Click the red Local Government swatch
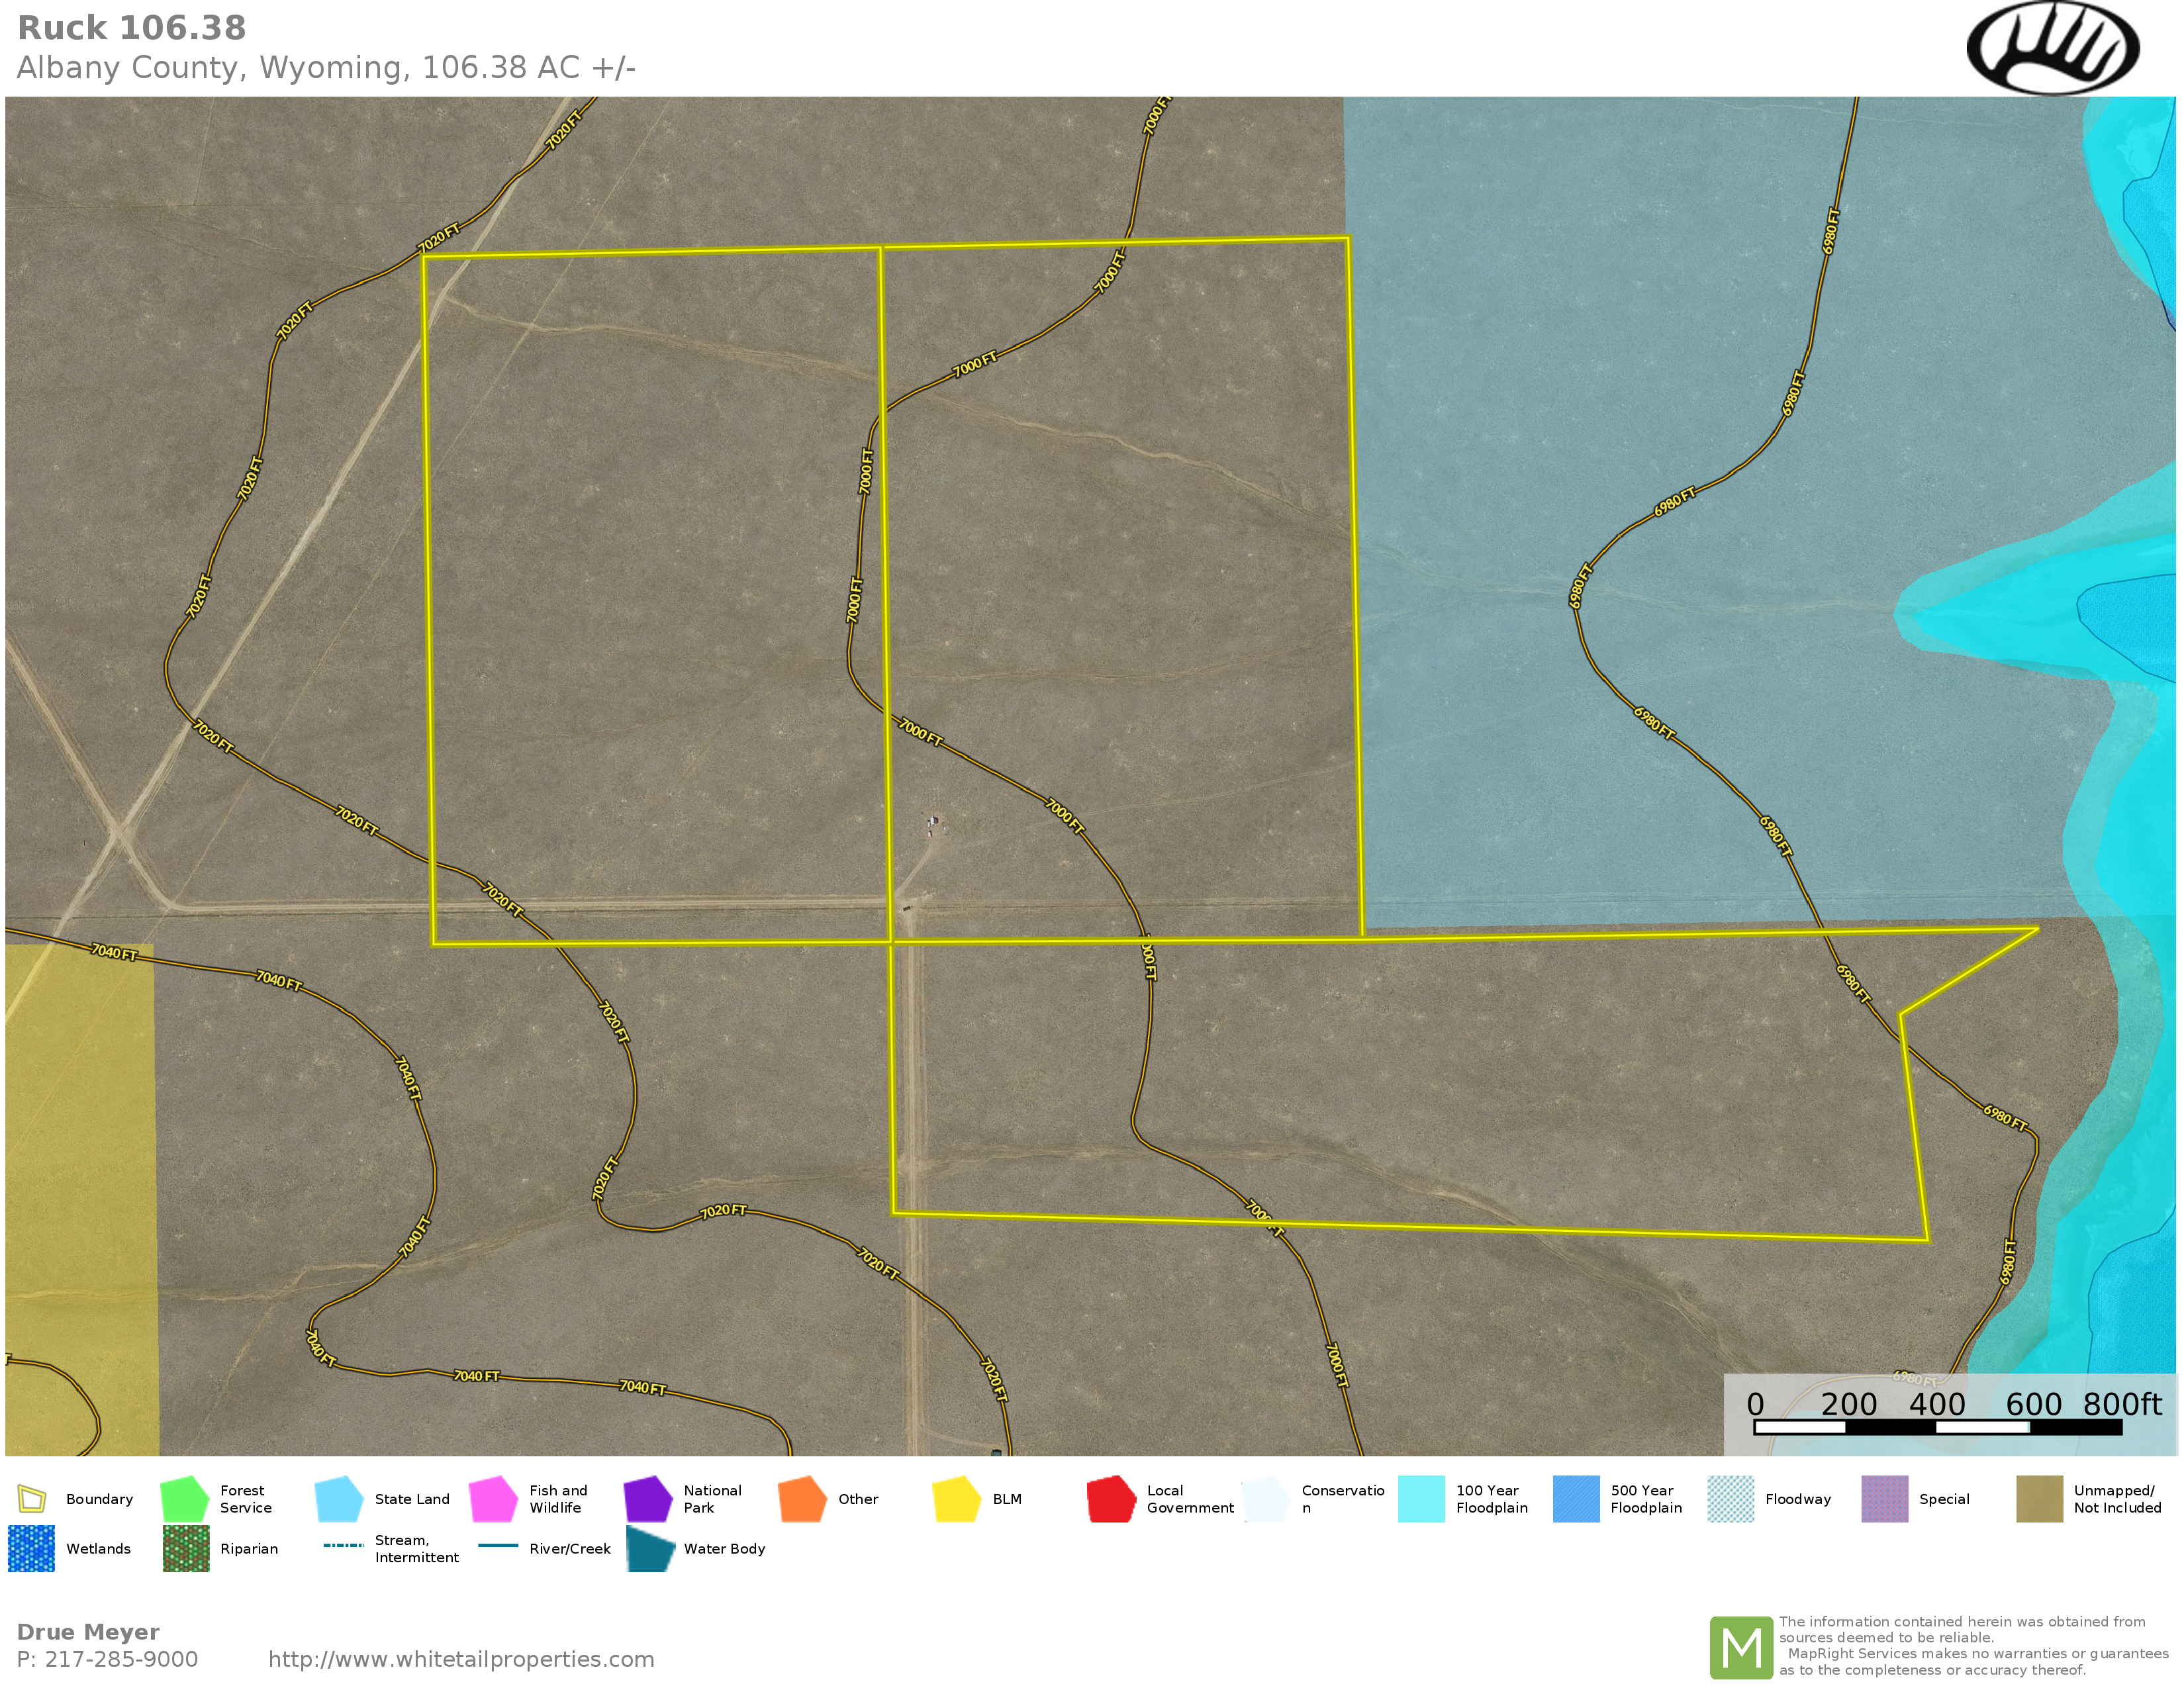The height and width of the screenshot is (1688, 2184). (x=1111, y=1499)
